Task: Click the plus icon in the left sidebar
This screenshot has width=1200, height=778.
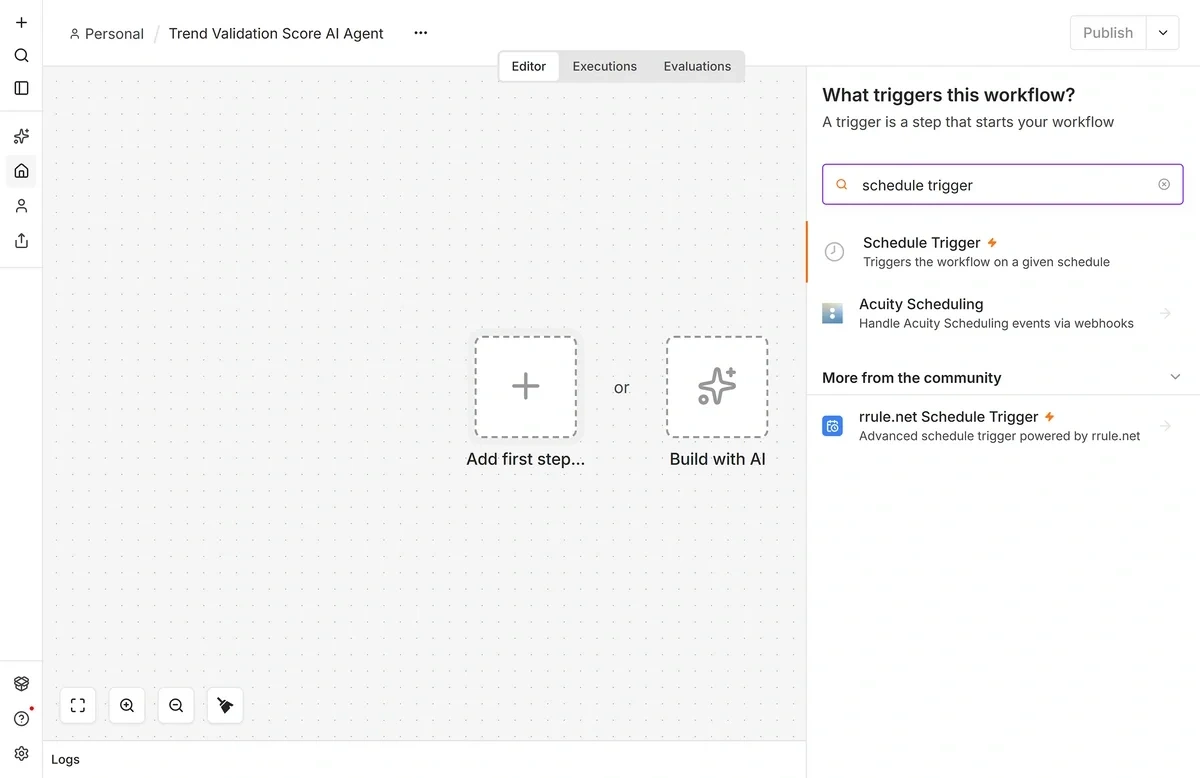Action: [21, 22]
